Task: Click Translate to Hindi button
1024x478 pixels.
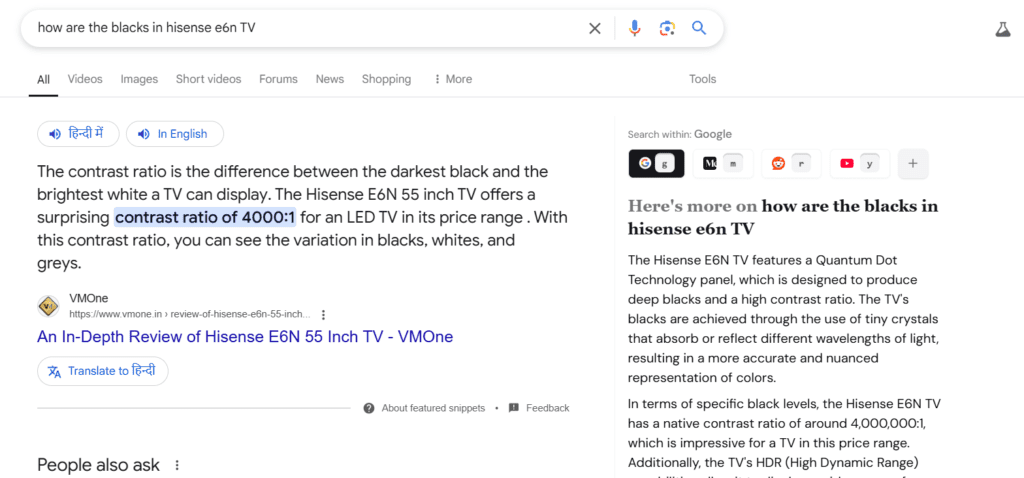Action: (103, 371)
